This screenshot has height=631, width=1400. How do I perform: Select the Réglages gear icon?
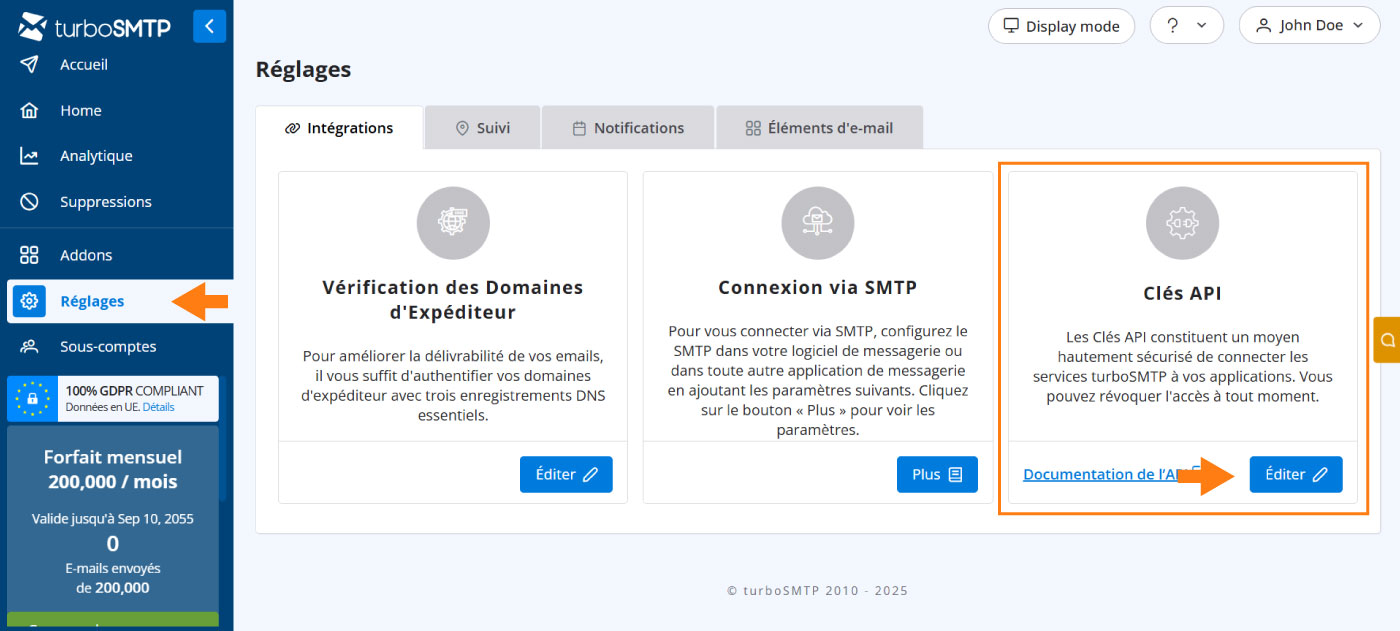30,301
